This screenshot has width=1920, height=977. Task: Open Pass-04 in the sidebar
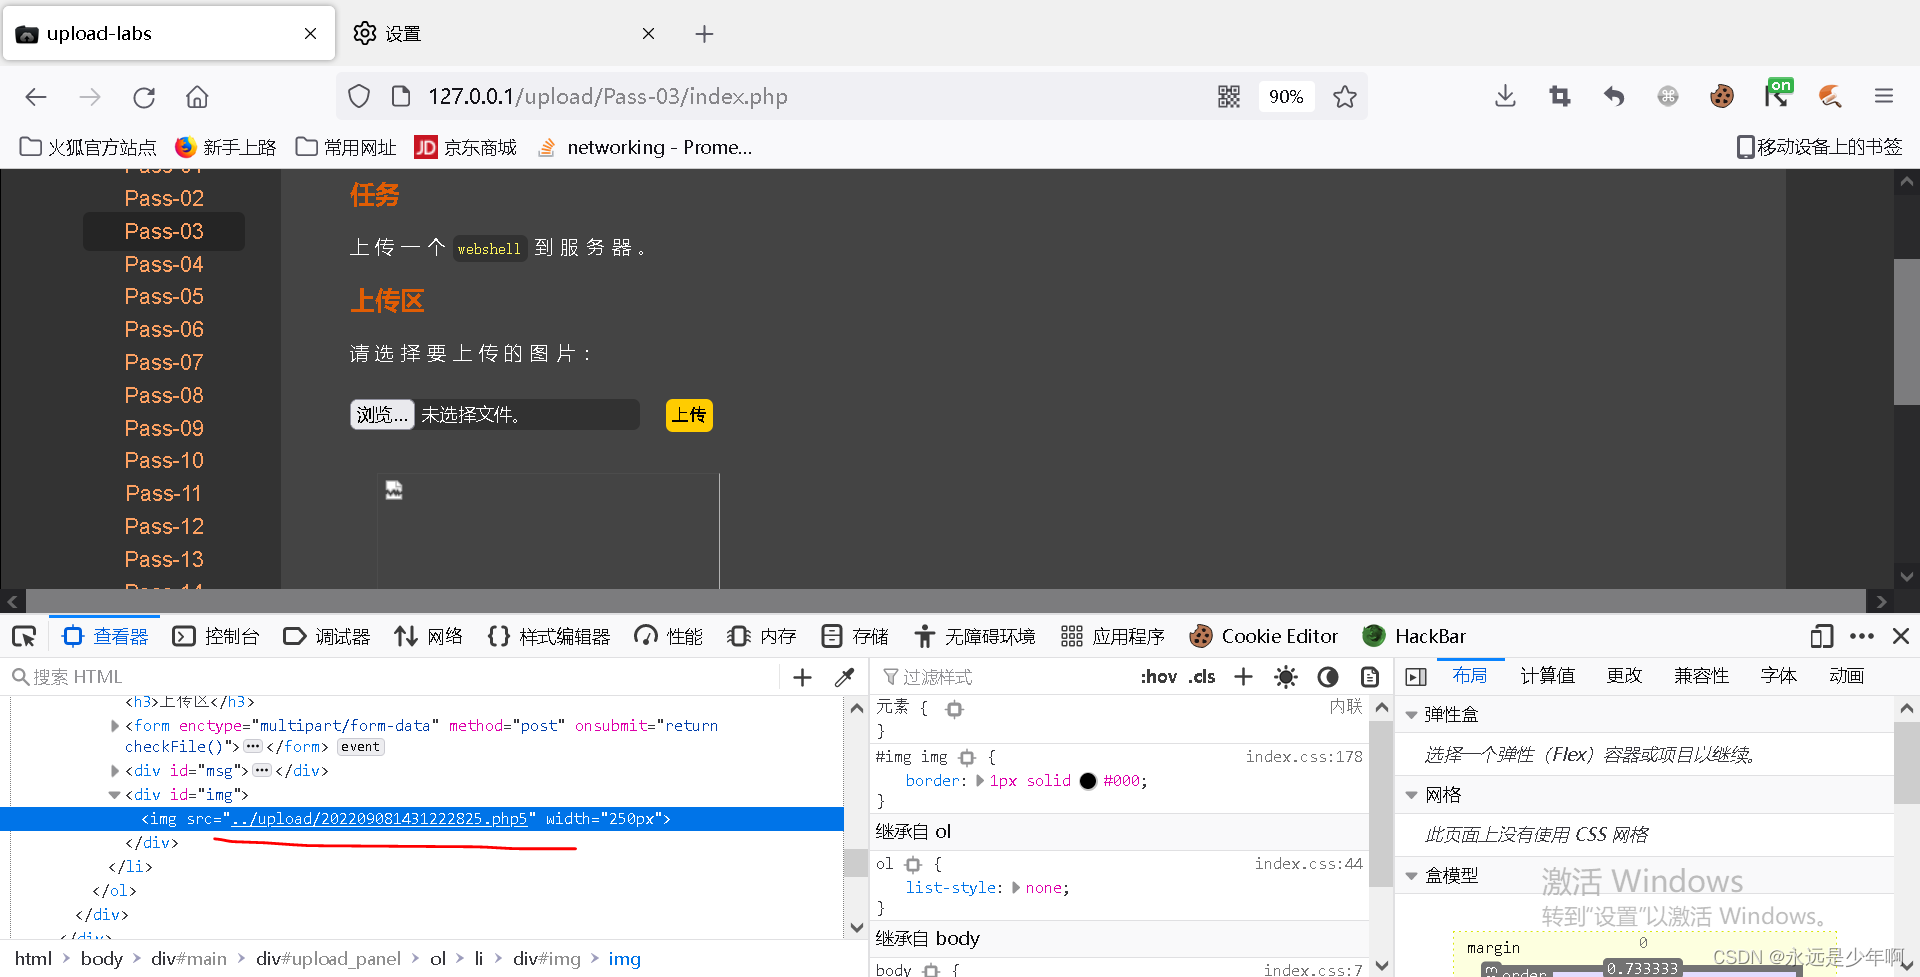point(164,264)
